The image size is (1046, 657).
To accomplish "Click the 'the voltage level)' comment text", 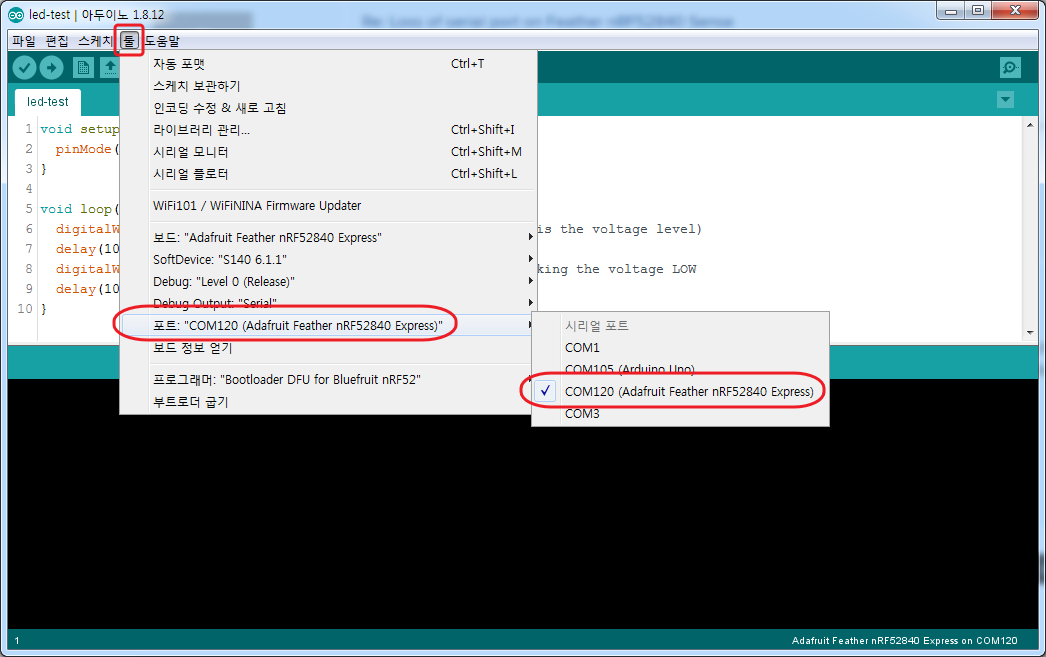I will tap(630, 229).
